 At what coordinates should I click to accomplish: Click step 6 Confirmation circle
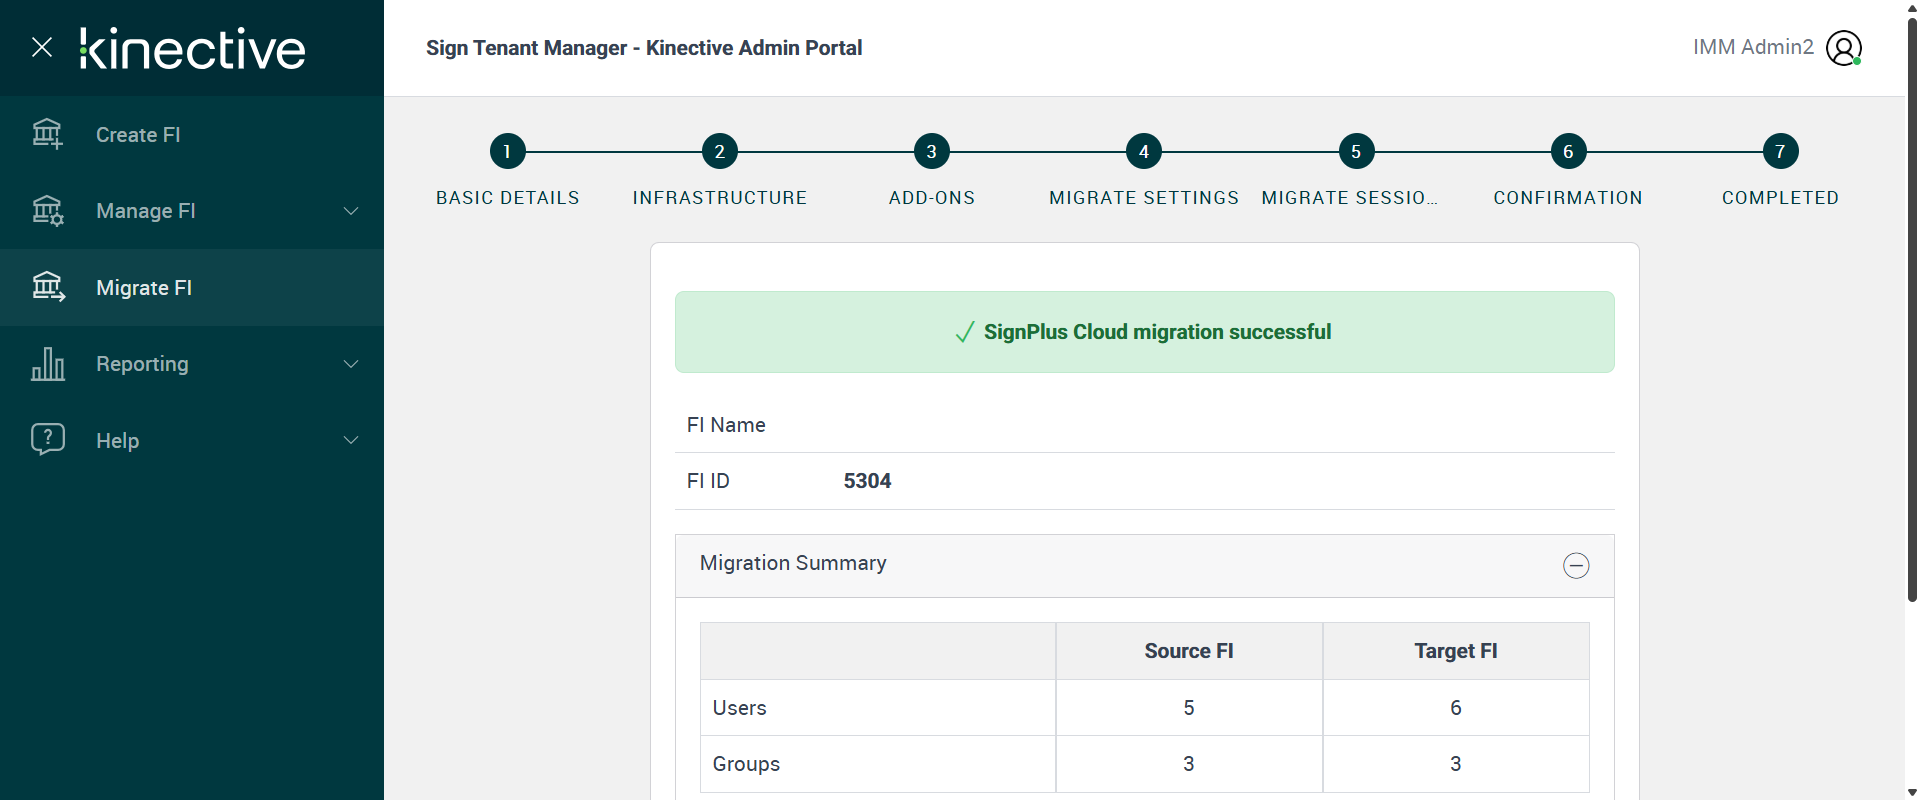click(1567, 152)
